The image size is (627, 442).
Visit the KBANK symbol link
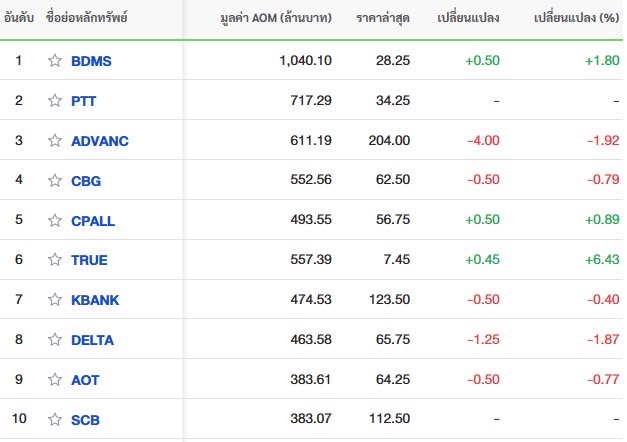95,300
